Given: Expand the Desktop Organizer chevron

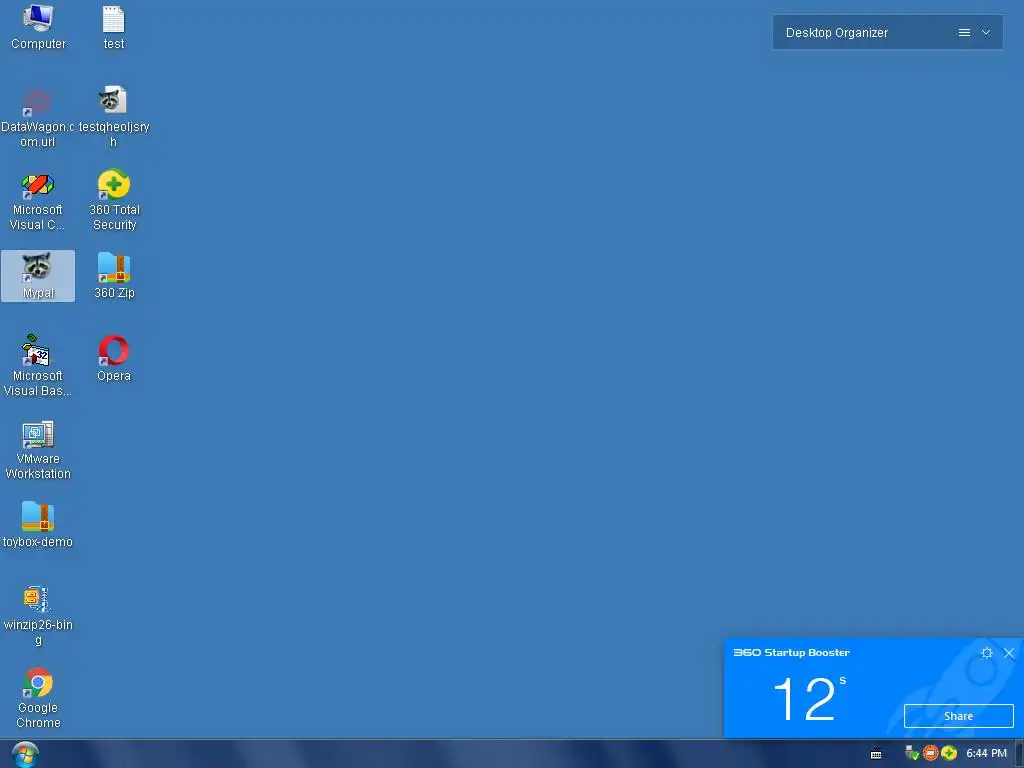Looking at the screenshot, I should pyautogui.click(x=986, y=32).
